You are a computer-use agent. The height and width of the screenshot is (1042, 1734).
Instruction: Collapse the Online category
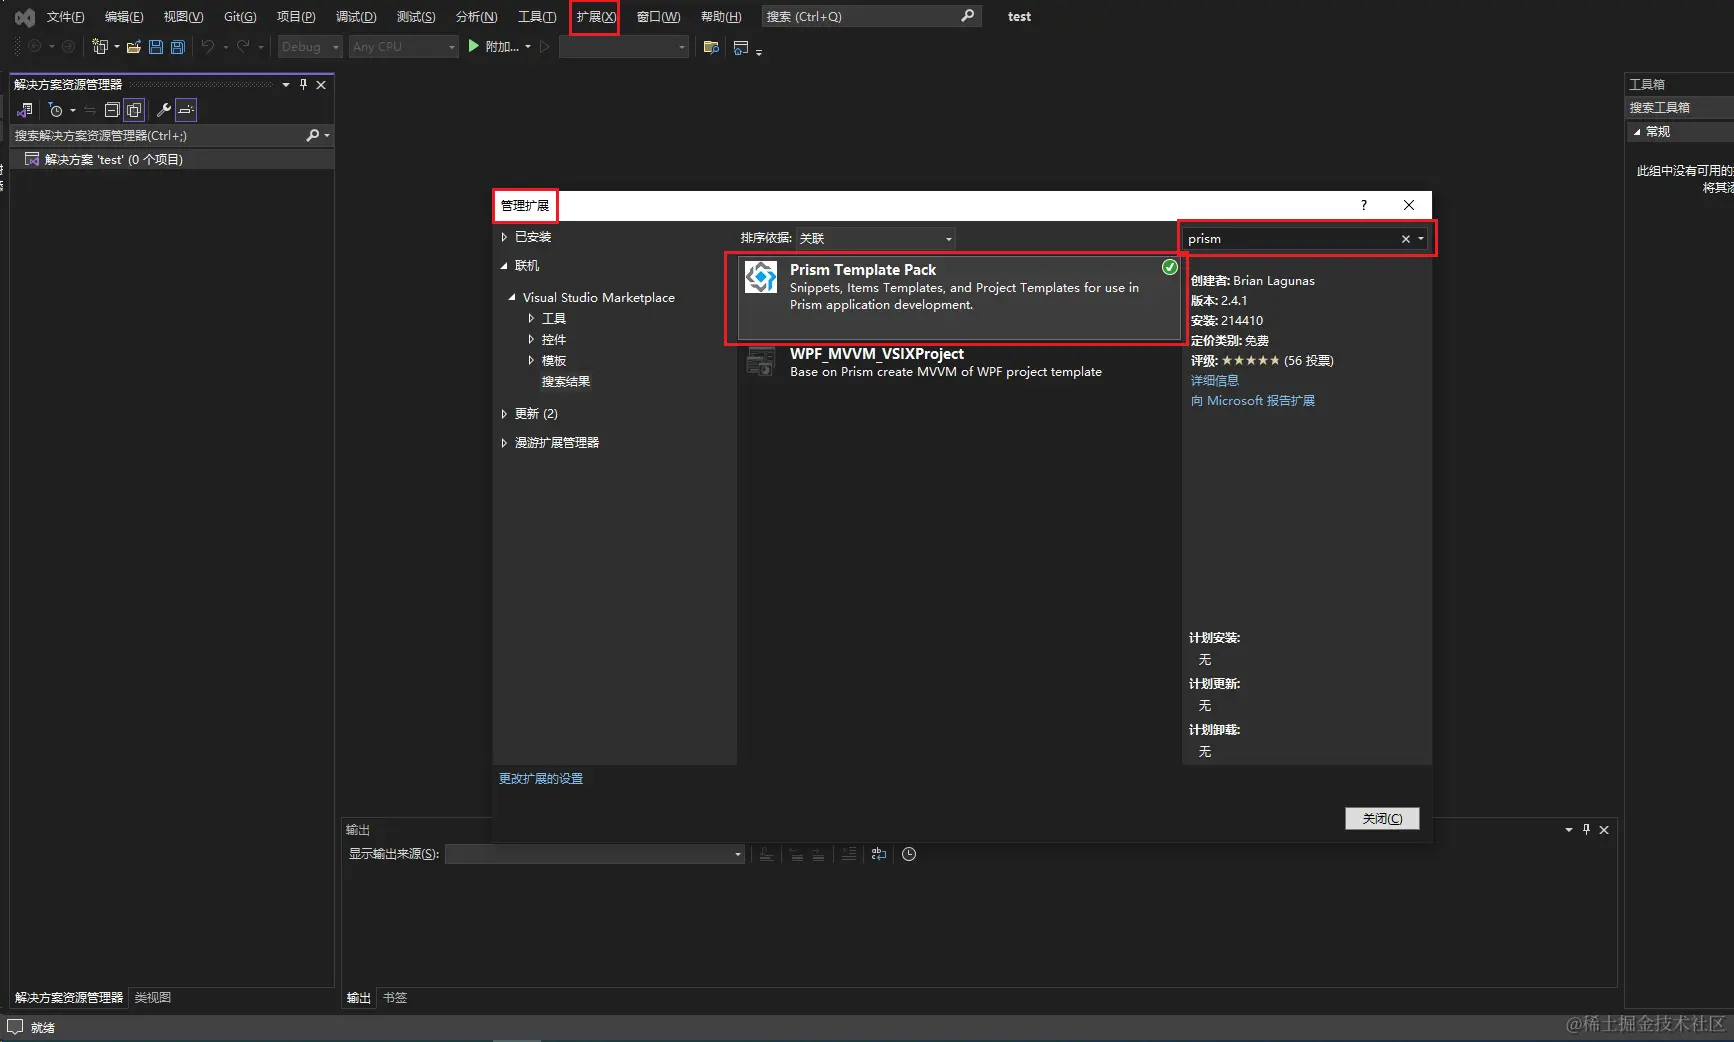[505, 266]
